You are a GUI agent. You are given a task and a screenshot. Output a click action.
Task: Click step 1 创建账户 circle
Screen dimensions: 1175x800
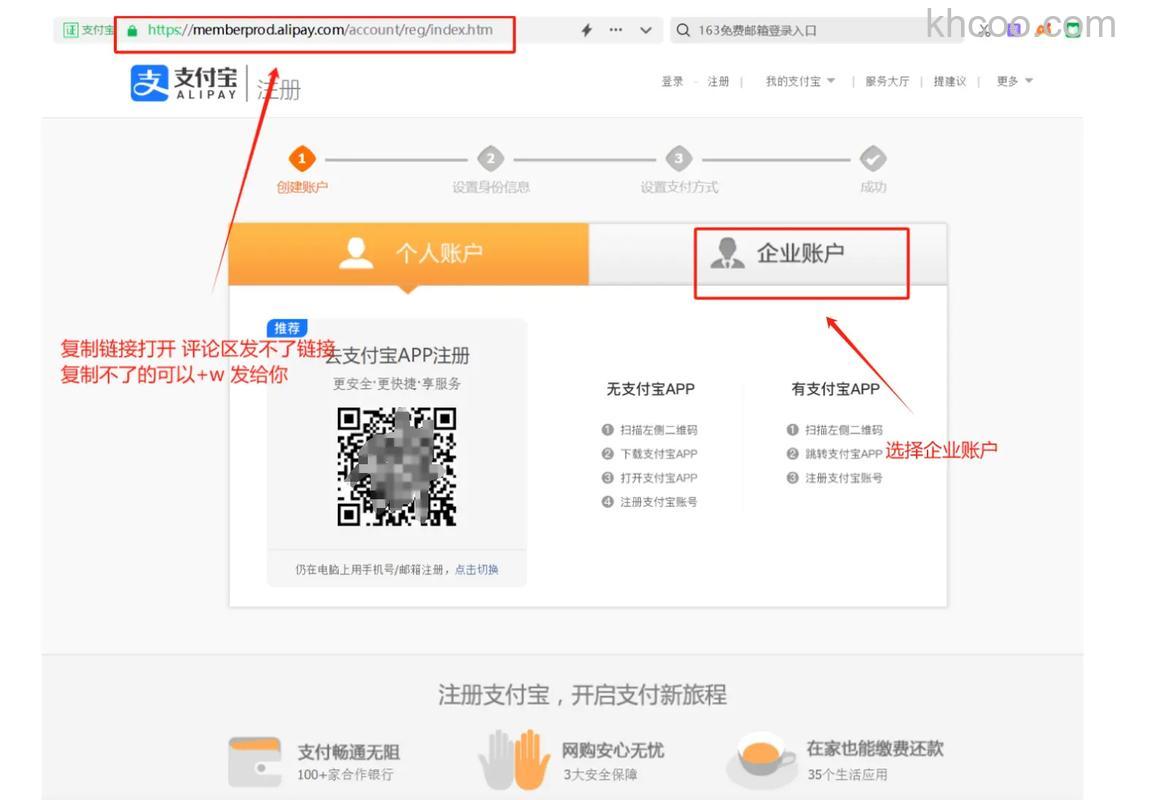pyautogui.click(x=302, y=157)
